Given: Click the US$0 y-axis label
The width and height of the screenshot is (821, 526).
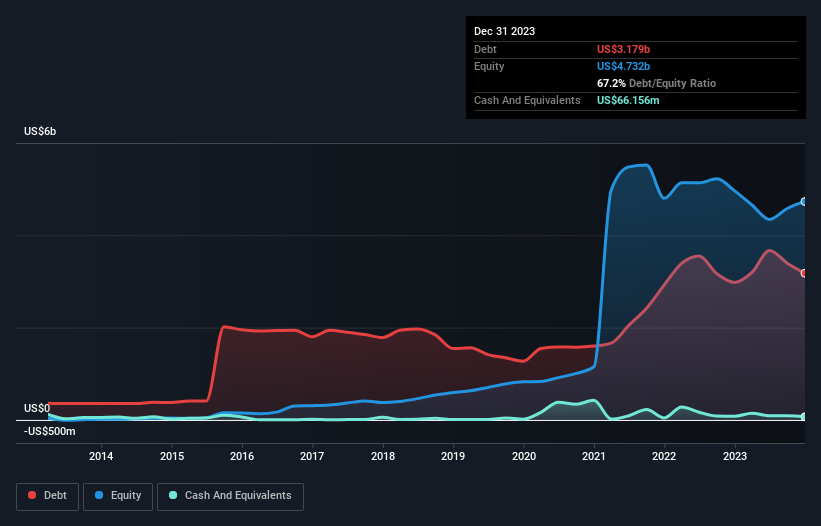Looking at the screenshot, I should (37, 408).
